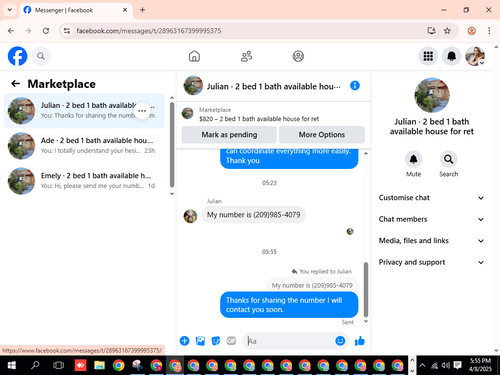Open the Groups icon in top navigation
This screenshot has height=375, width=500.
click(x=298, y=56)
